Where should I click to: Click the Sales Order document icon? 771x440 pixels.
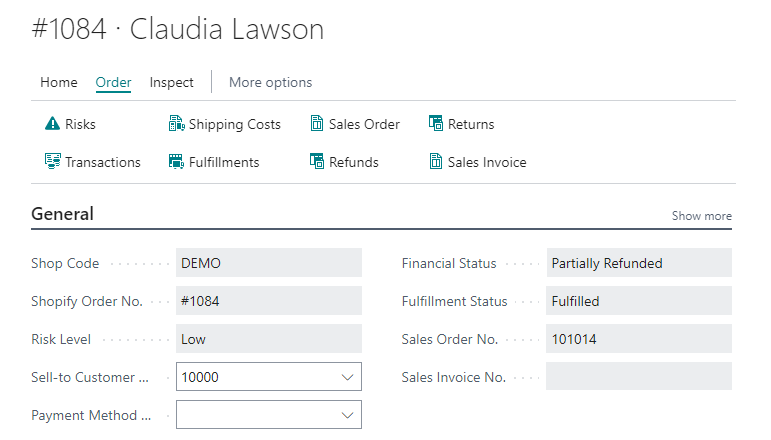pos(317,124)
